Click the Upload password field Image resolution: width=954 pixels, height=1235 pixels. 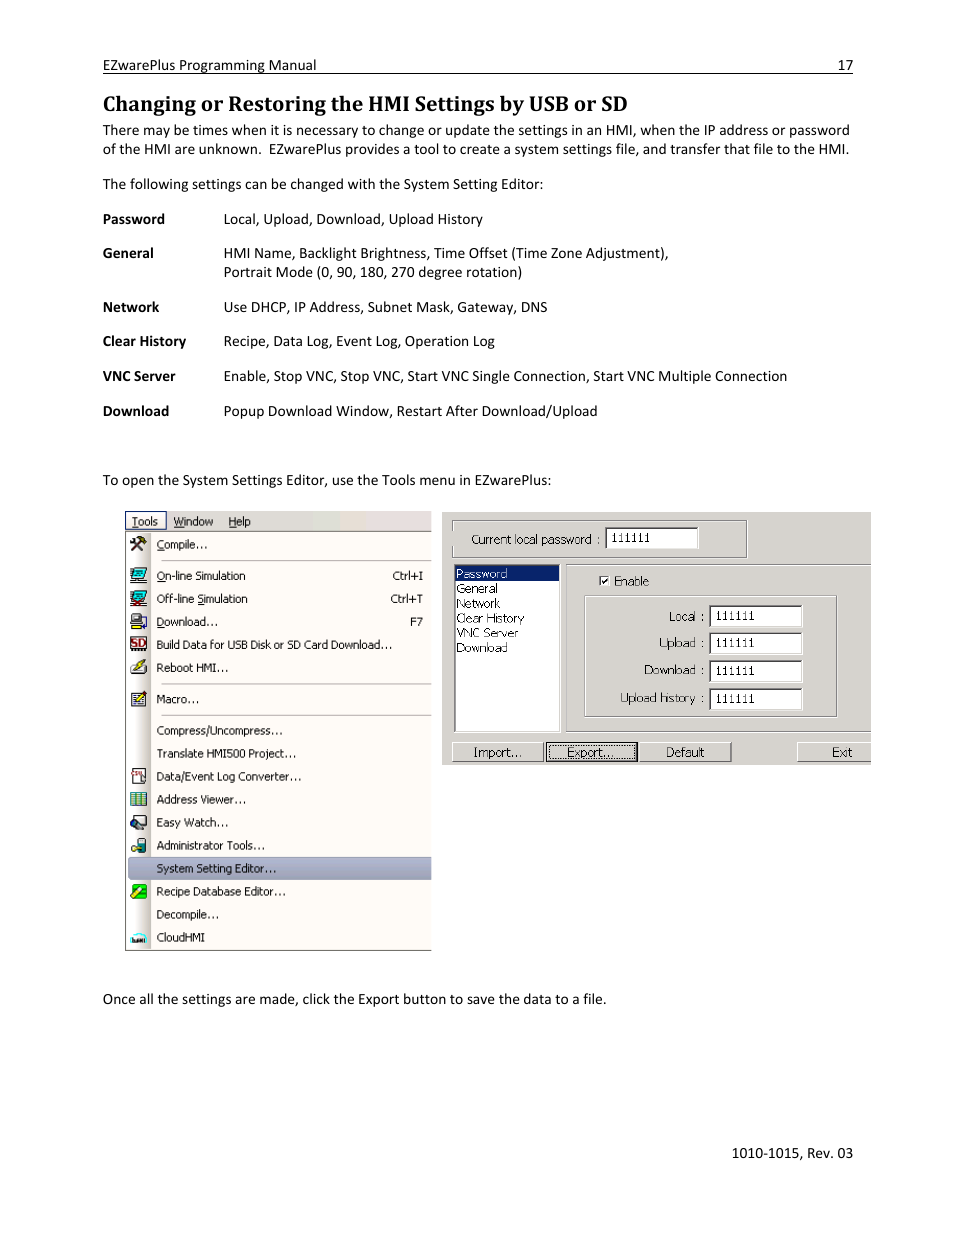[756, 643]
